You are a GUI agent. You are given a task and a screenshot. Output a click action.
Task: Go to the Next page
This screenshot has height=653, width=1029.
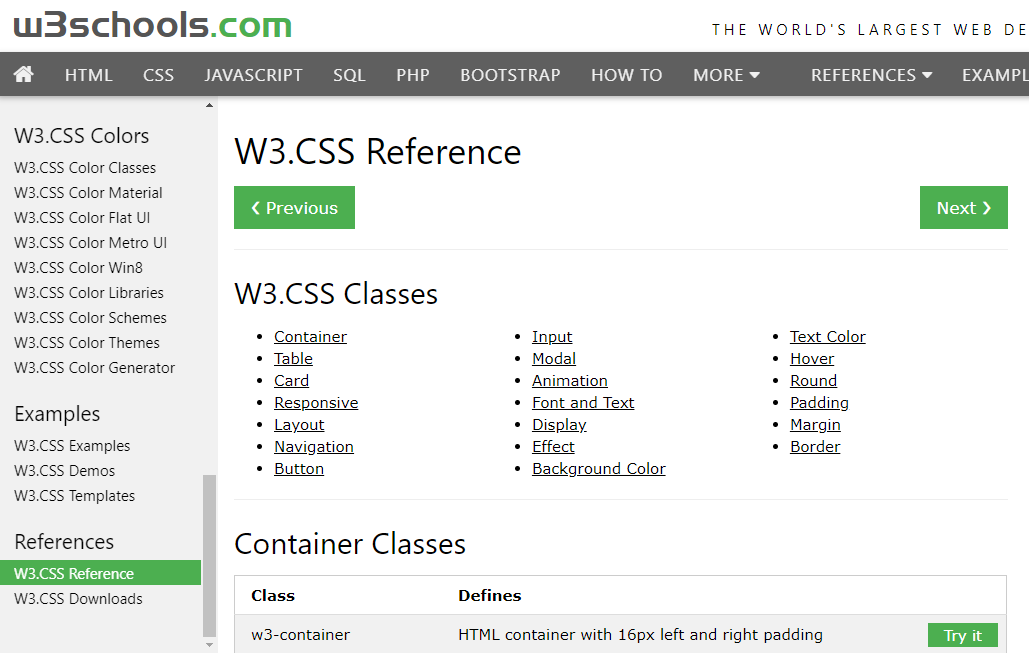pyautogui.click(x=963, y=208)
